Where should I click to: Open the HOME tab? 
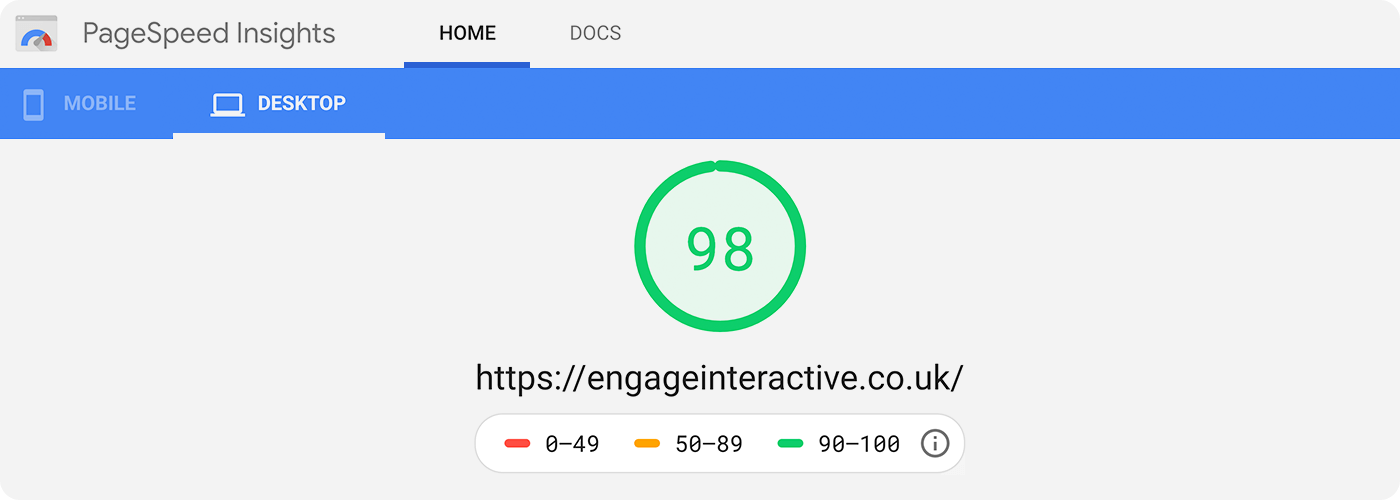coord(467,33)
